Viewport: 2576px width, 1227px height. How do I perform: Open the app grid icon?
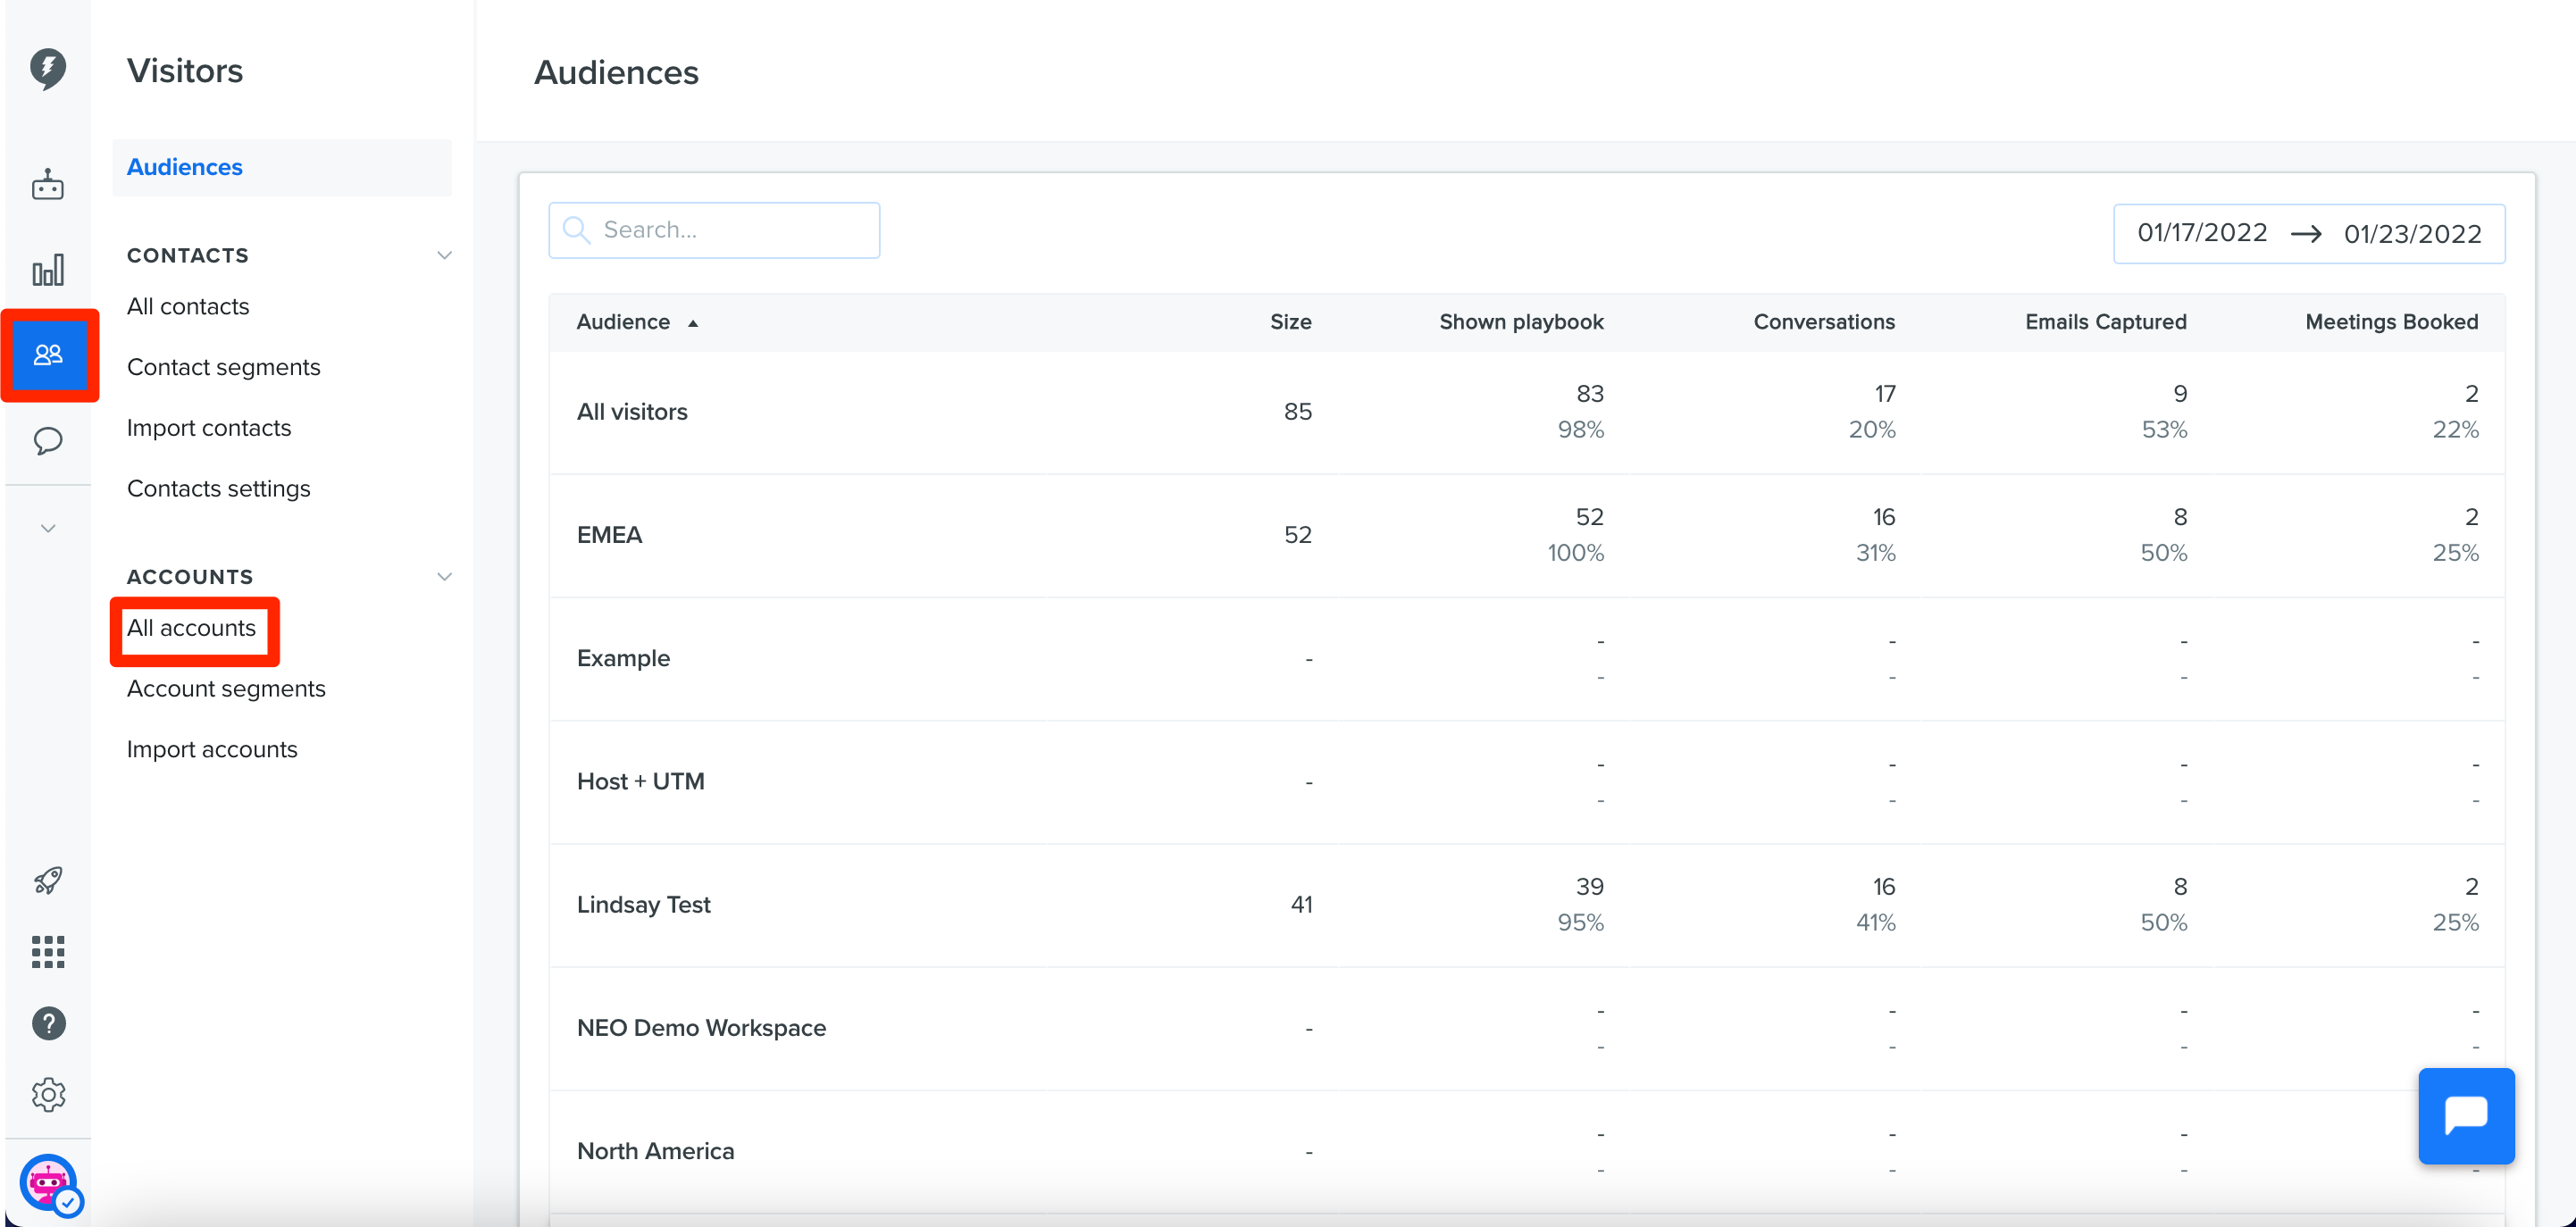point(48,952)
